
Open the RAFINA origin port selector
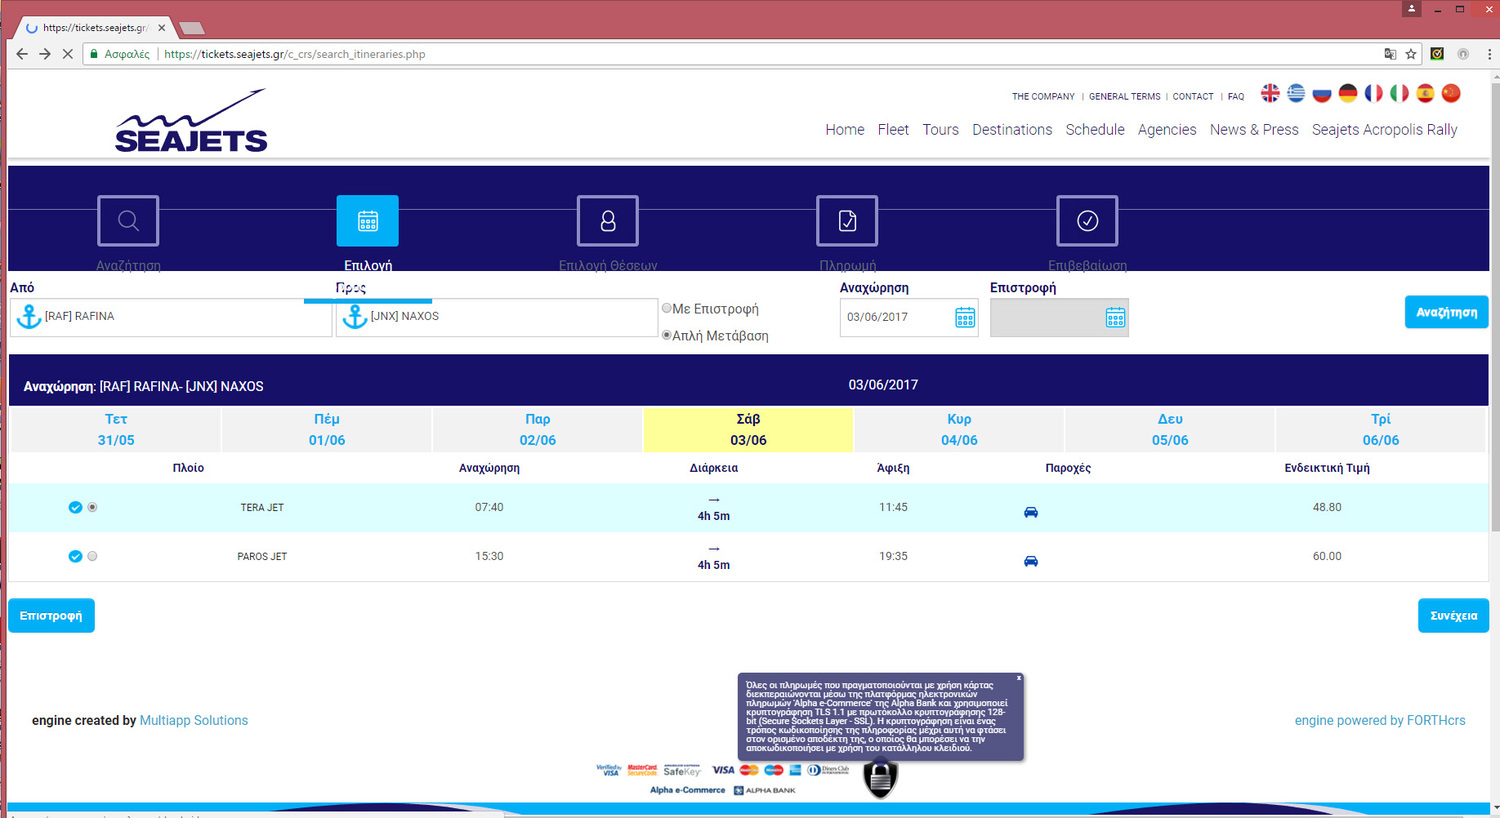click(x=170, y=317)
